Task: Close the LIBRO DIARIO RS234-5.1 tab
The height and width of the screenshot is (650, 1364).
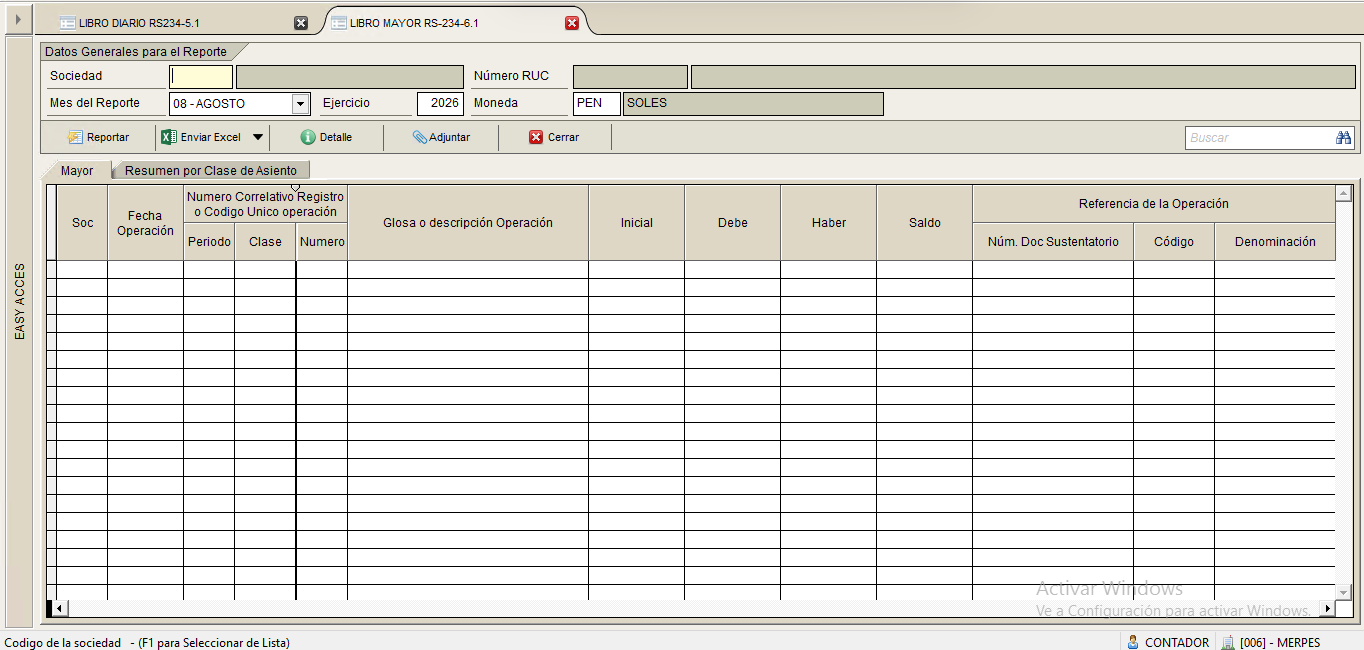Action: coord(301,23)
